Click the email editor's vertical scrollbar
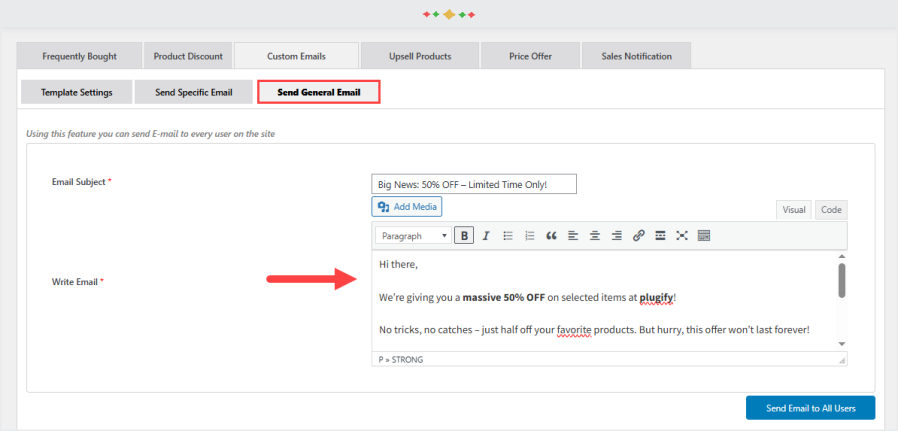 coord(842,280)
